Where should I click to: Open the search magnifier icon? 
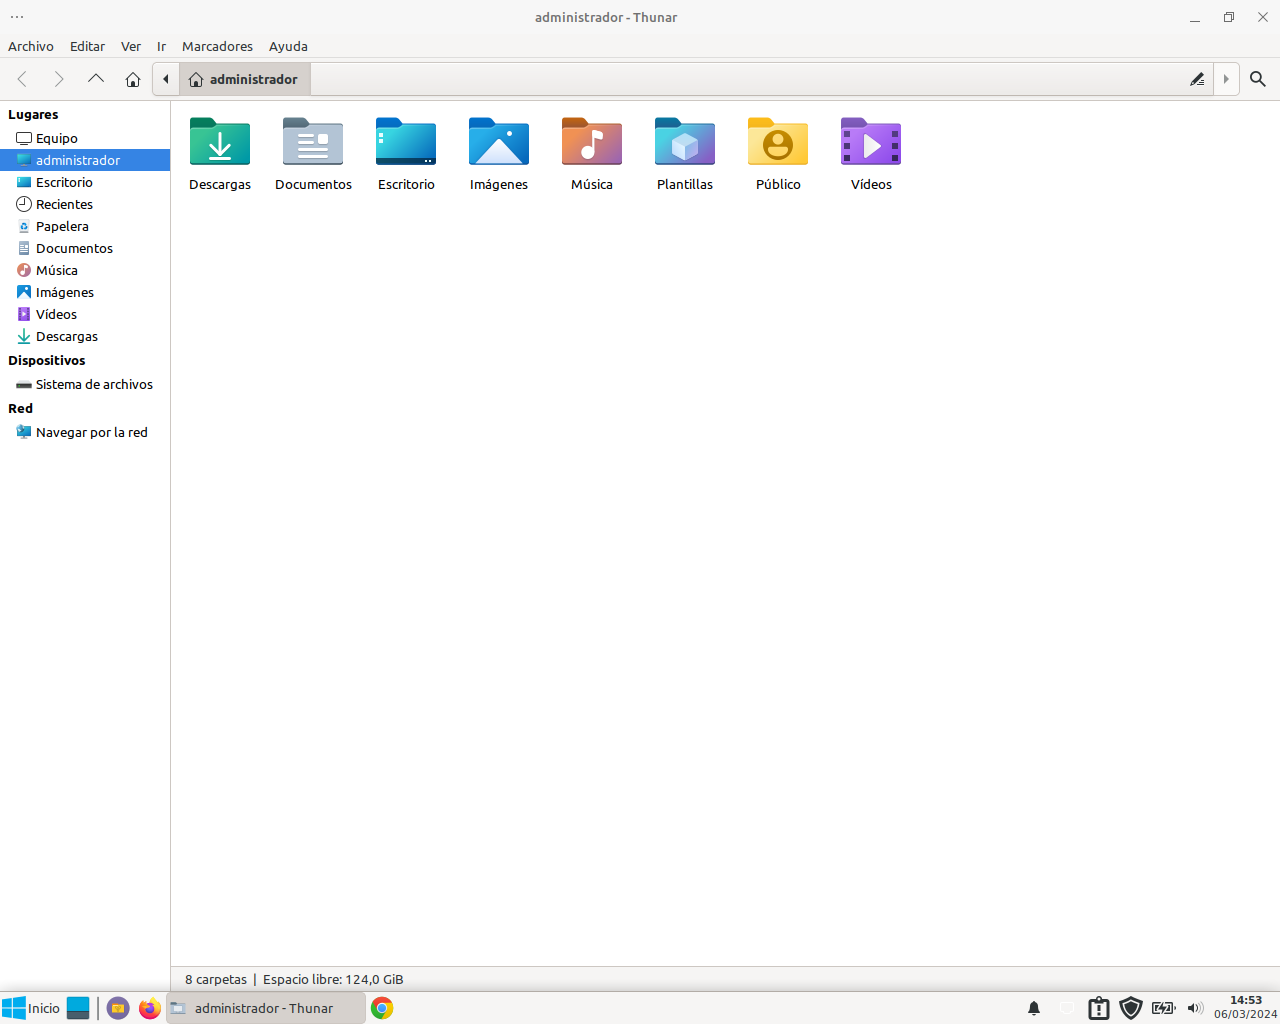[x=1258, y=79]
